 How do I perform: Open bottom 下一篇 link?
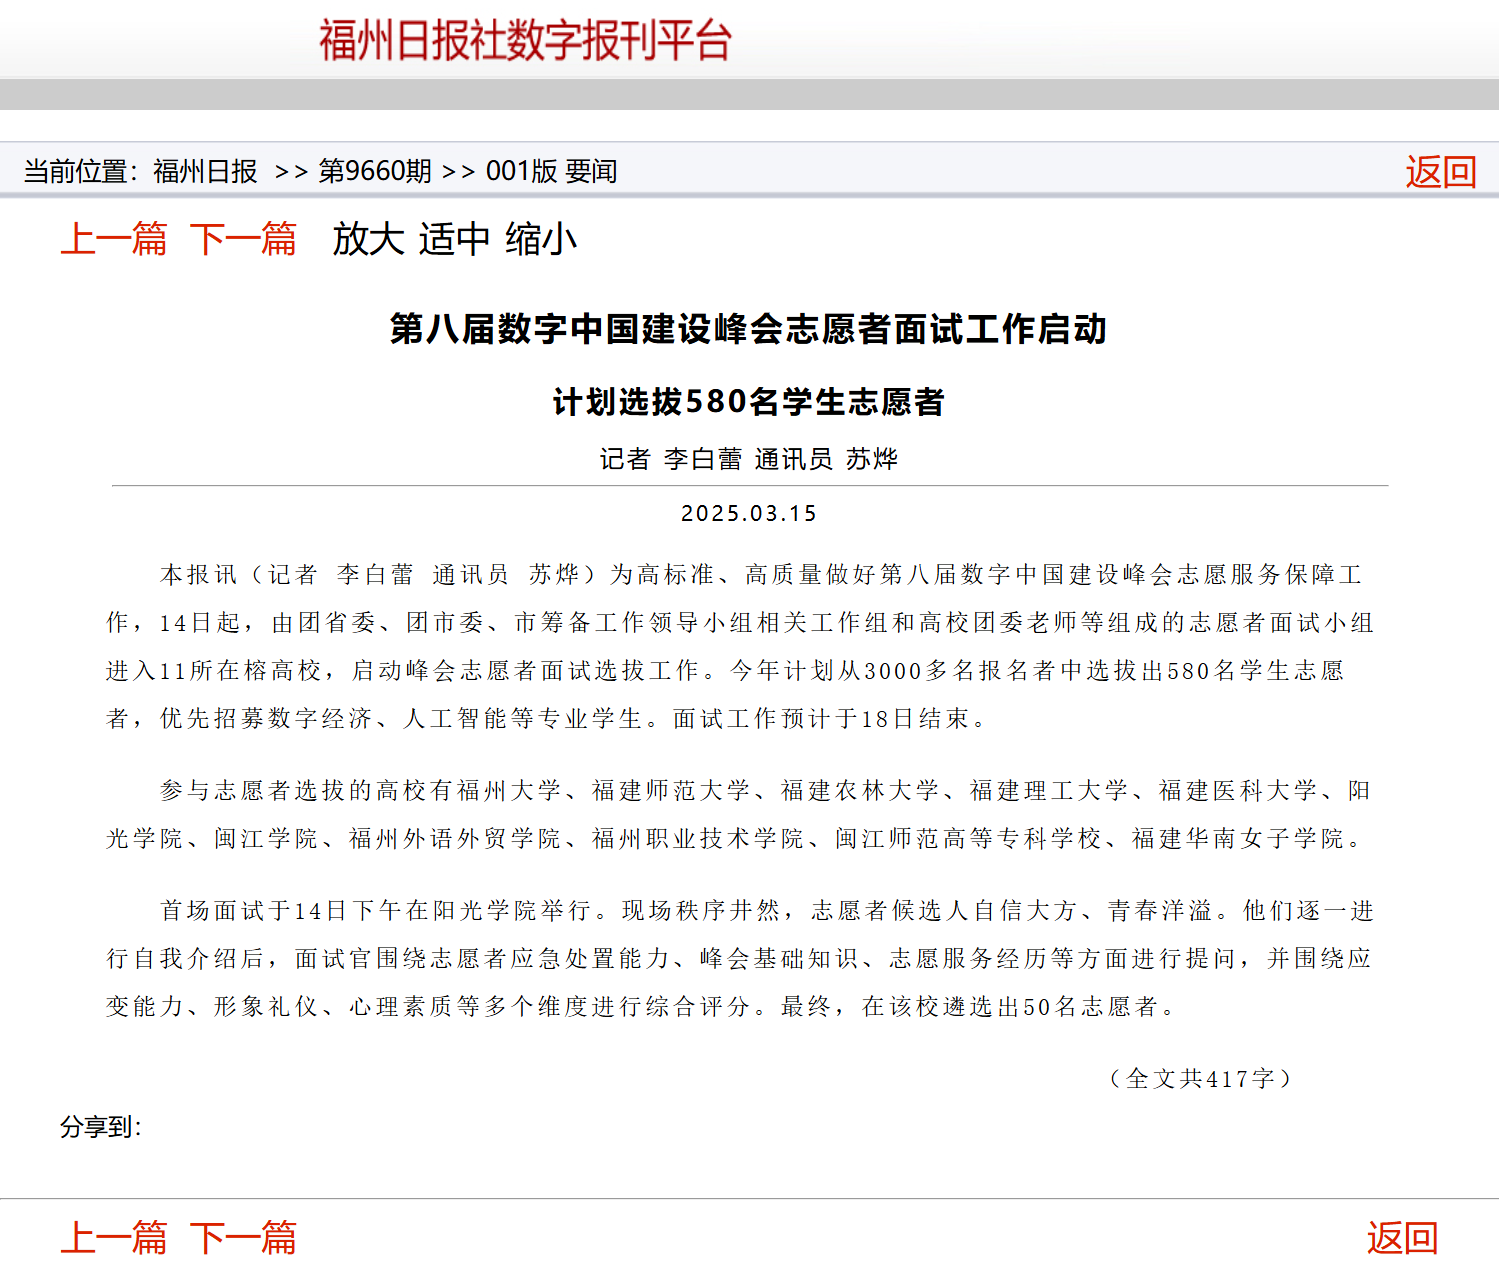[242, 1238]
